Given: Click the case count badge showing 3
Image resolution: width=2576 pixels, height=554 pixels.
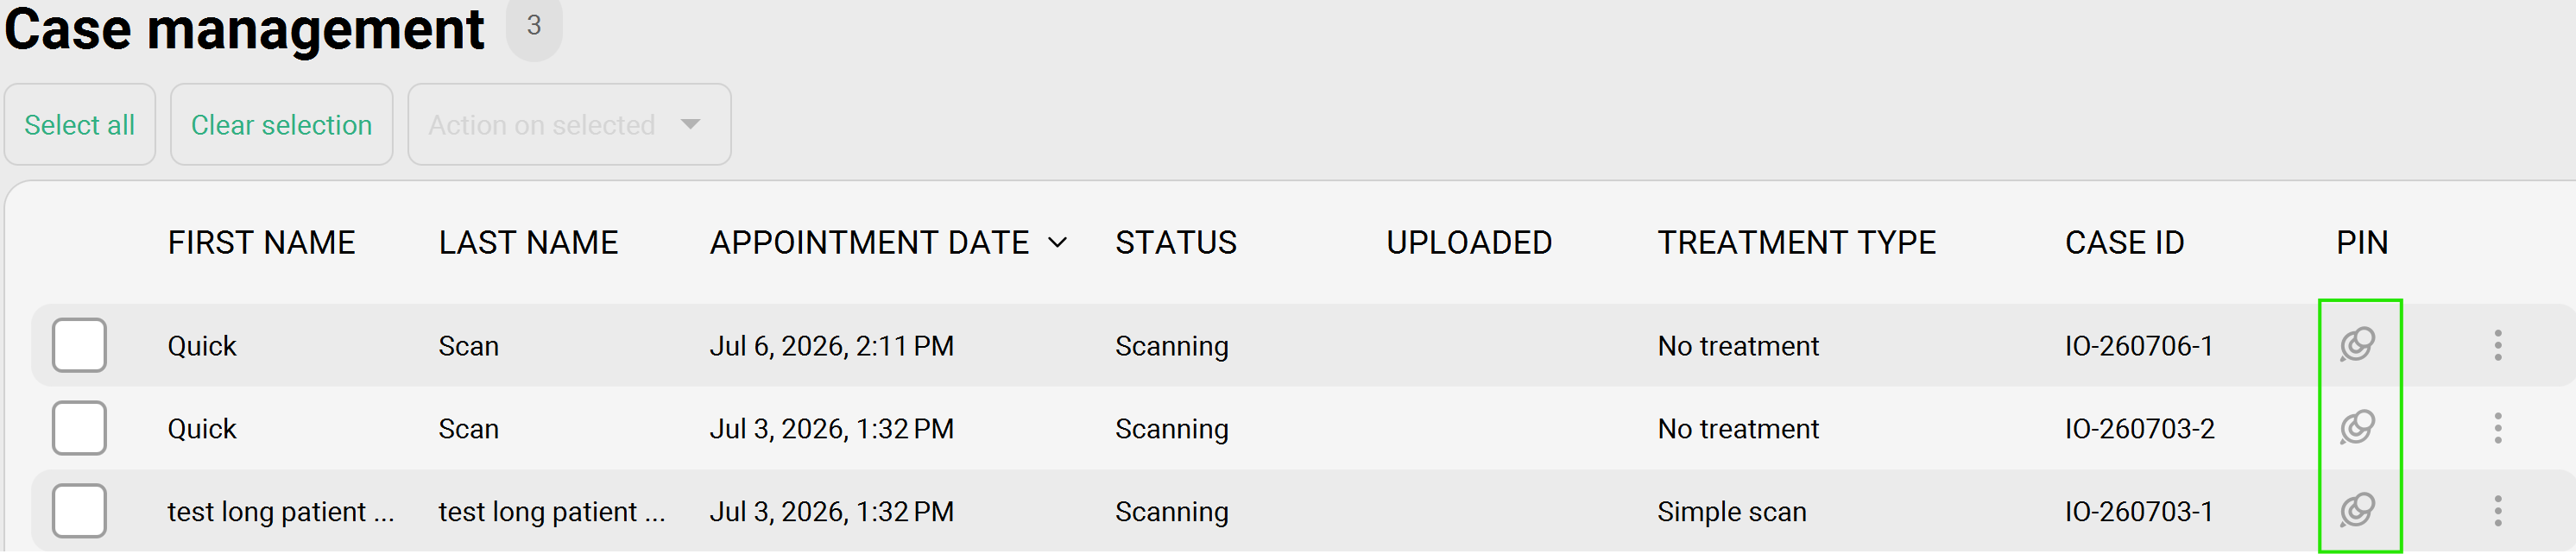Looking at the screenshot, I should tap(534, 26).
